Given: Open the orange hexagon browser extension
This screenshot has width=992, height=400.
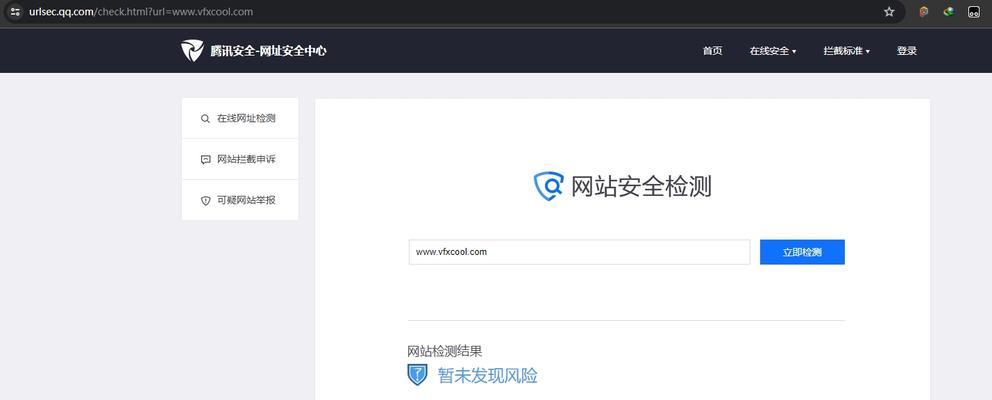Looking at the screenshot, I should tap(924, 11).
